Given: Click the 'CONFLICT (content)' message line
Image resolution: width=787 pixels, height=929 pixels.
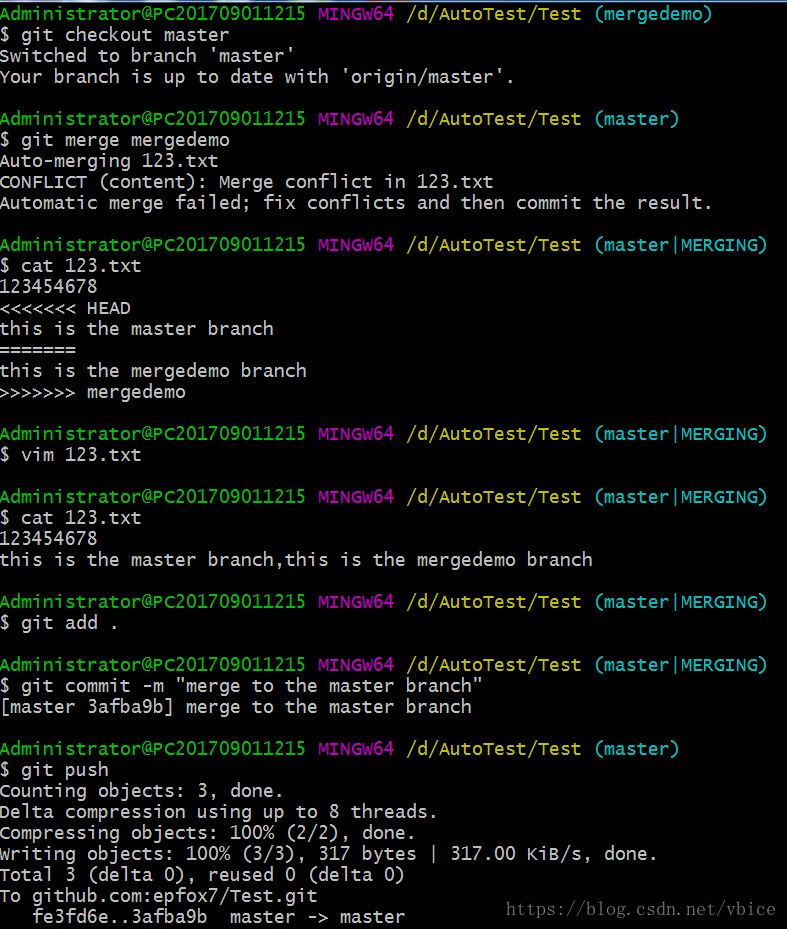Looking at the screenshot, I should [247, 182].
